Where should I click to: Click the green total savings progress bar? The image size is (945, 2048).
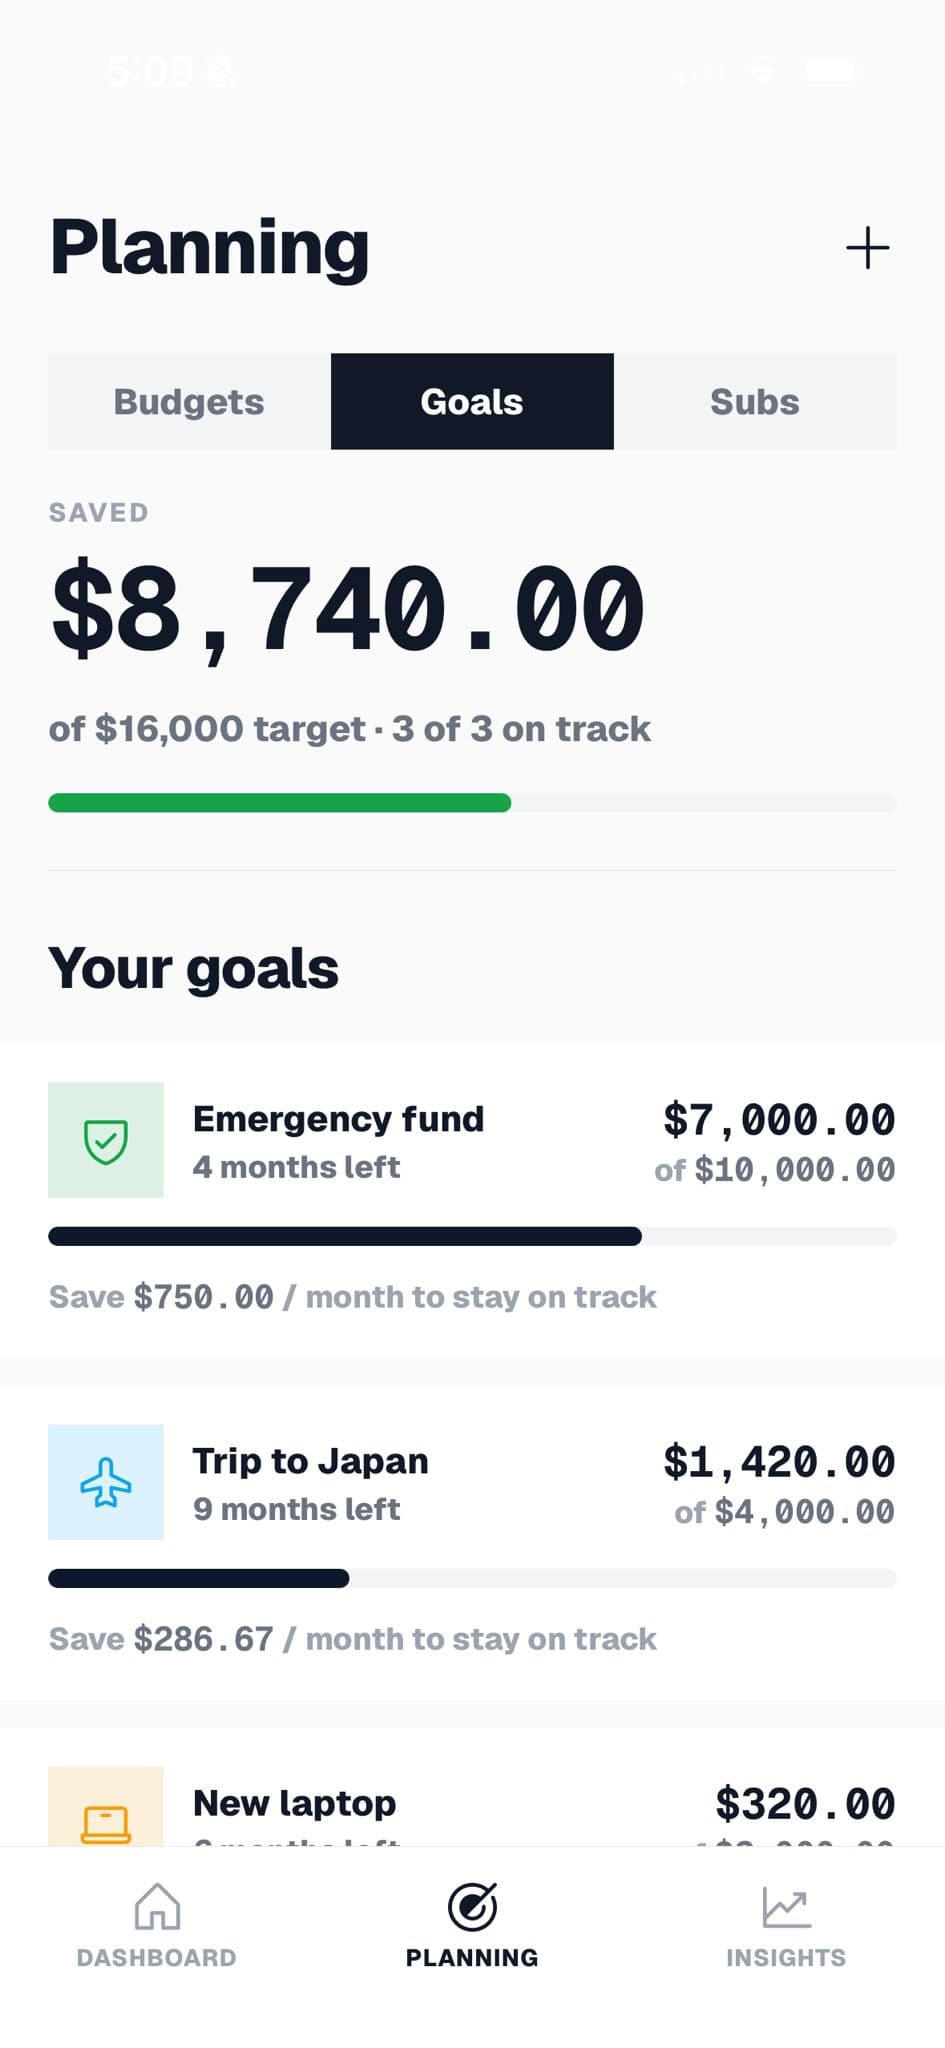pos(472,803)
